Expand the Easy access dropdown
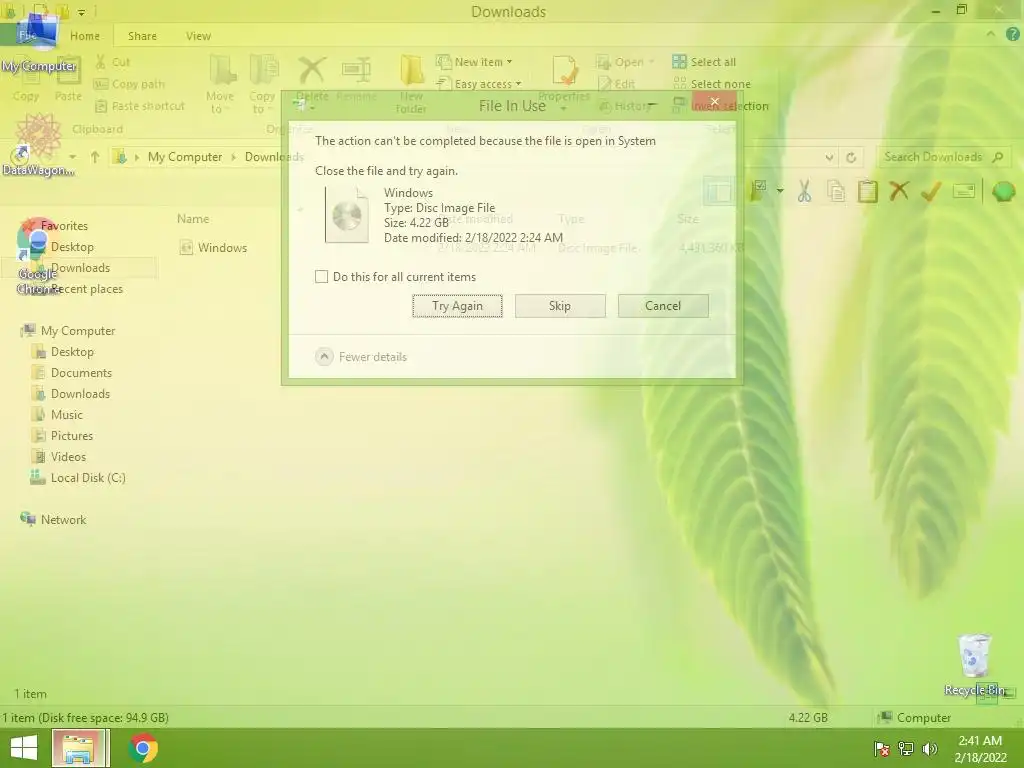The image size is (1024, 768). tap(479, 84)
